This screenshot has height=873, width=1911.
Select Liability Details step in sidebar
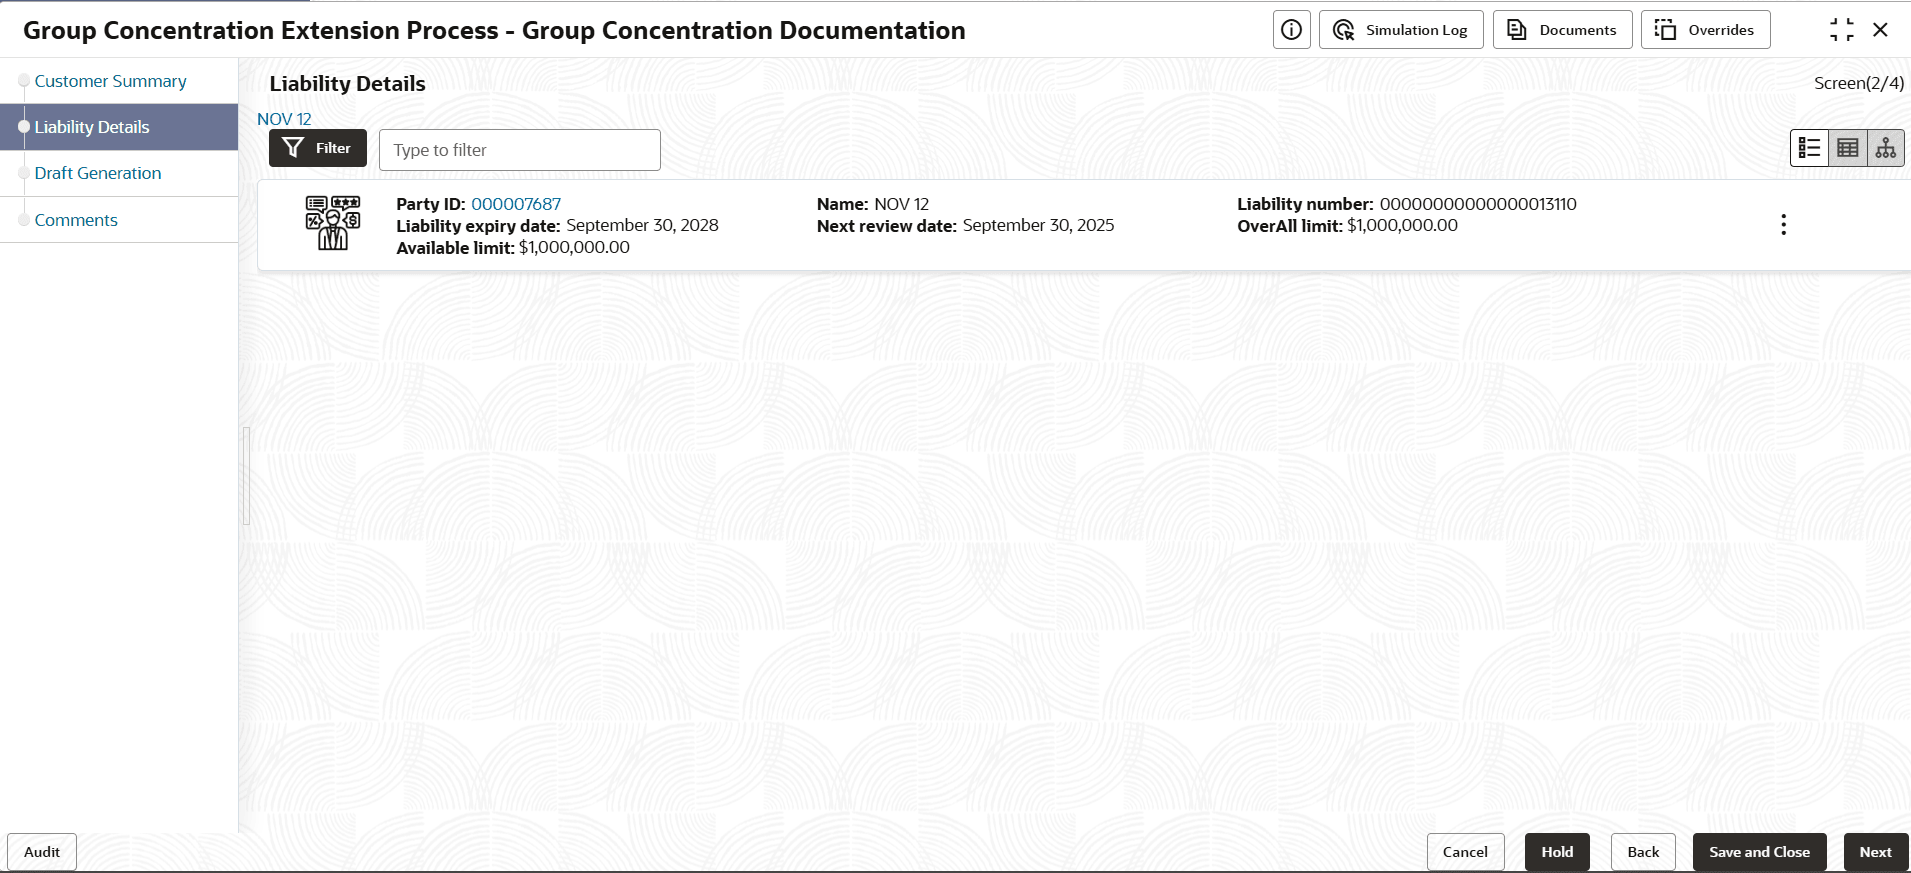[x=119, y=127]
